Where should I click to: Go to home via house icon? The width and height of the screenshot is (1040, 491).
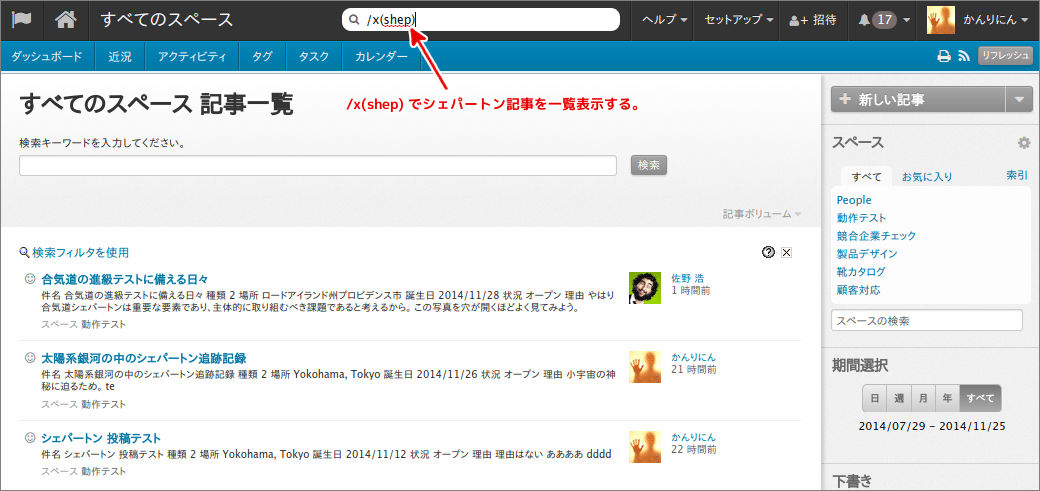[x=66, y=20]
